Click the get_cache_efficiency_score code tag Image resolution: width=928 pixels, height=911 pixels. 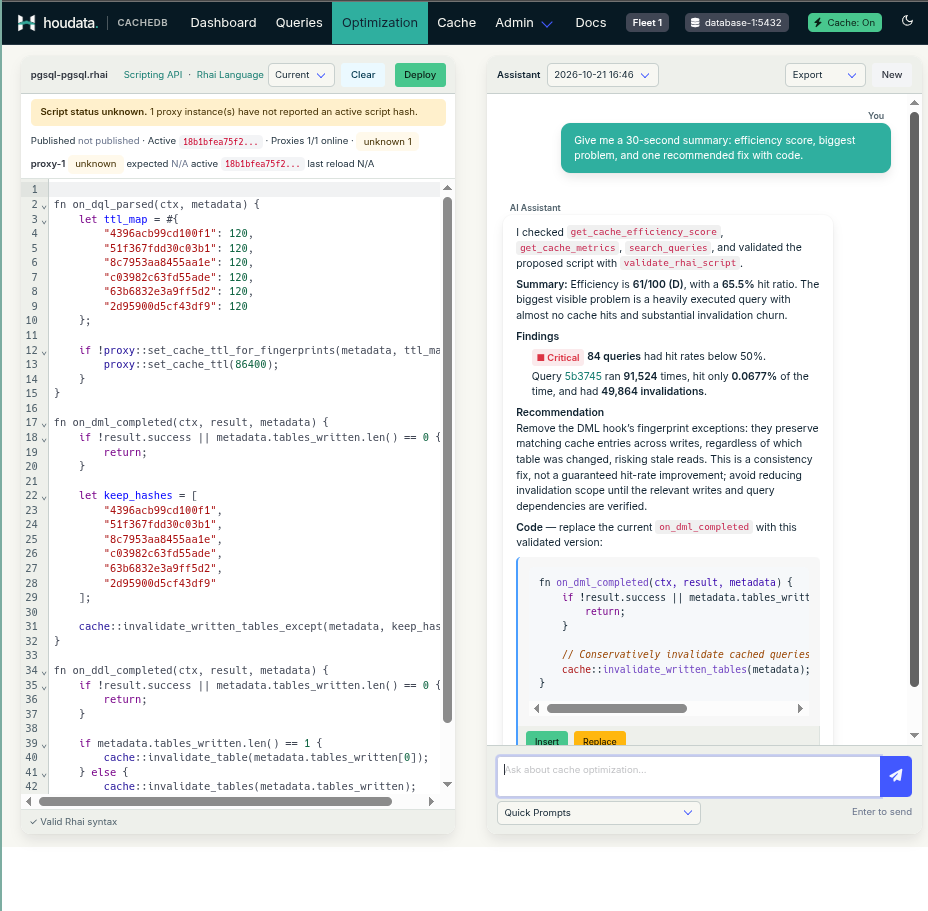(x=643, y=232)
